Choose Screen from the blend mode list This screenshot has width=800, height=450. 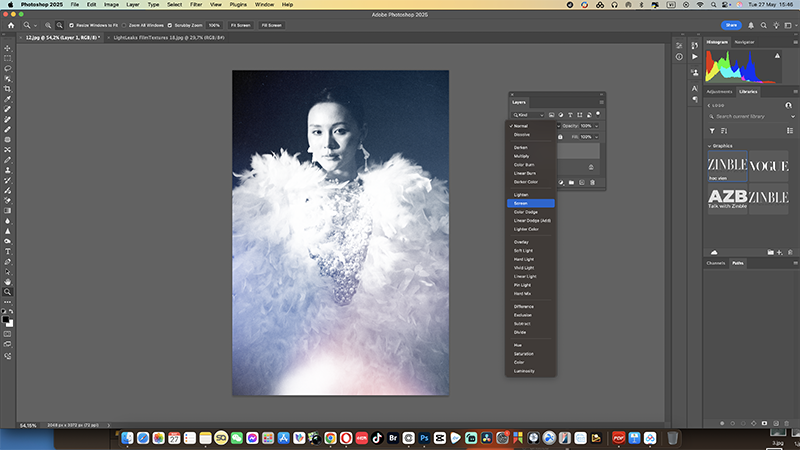[521, 203]
